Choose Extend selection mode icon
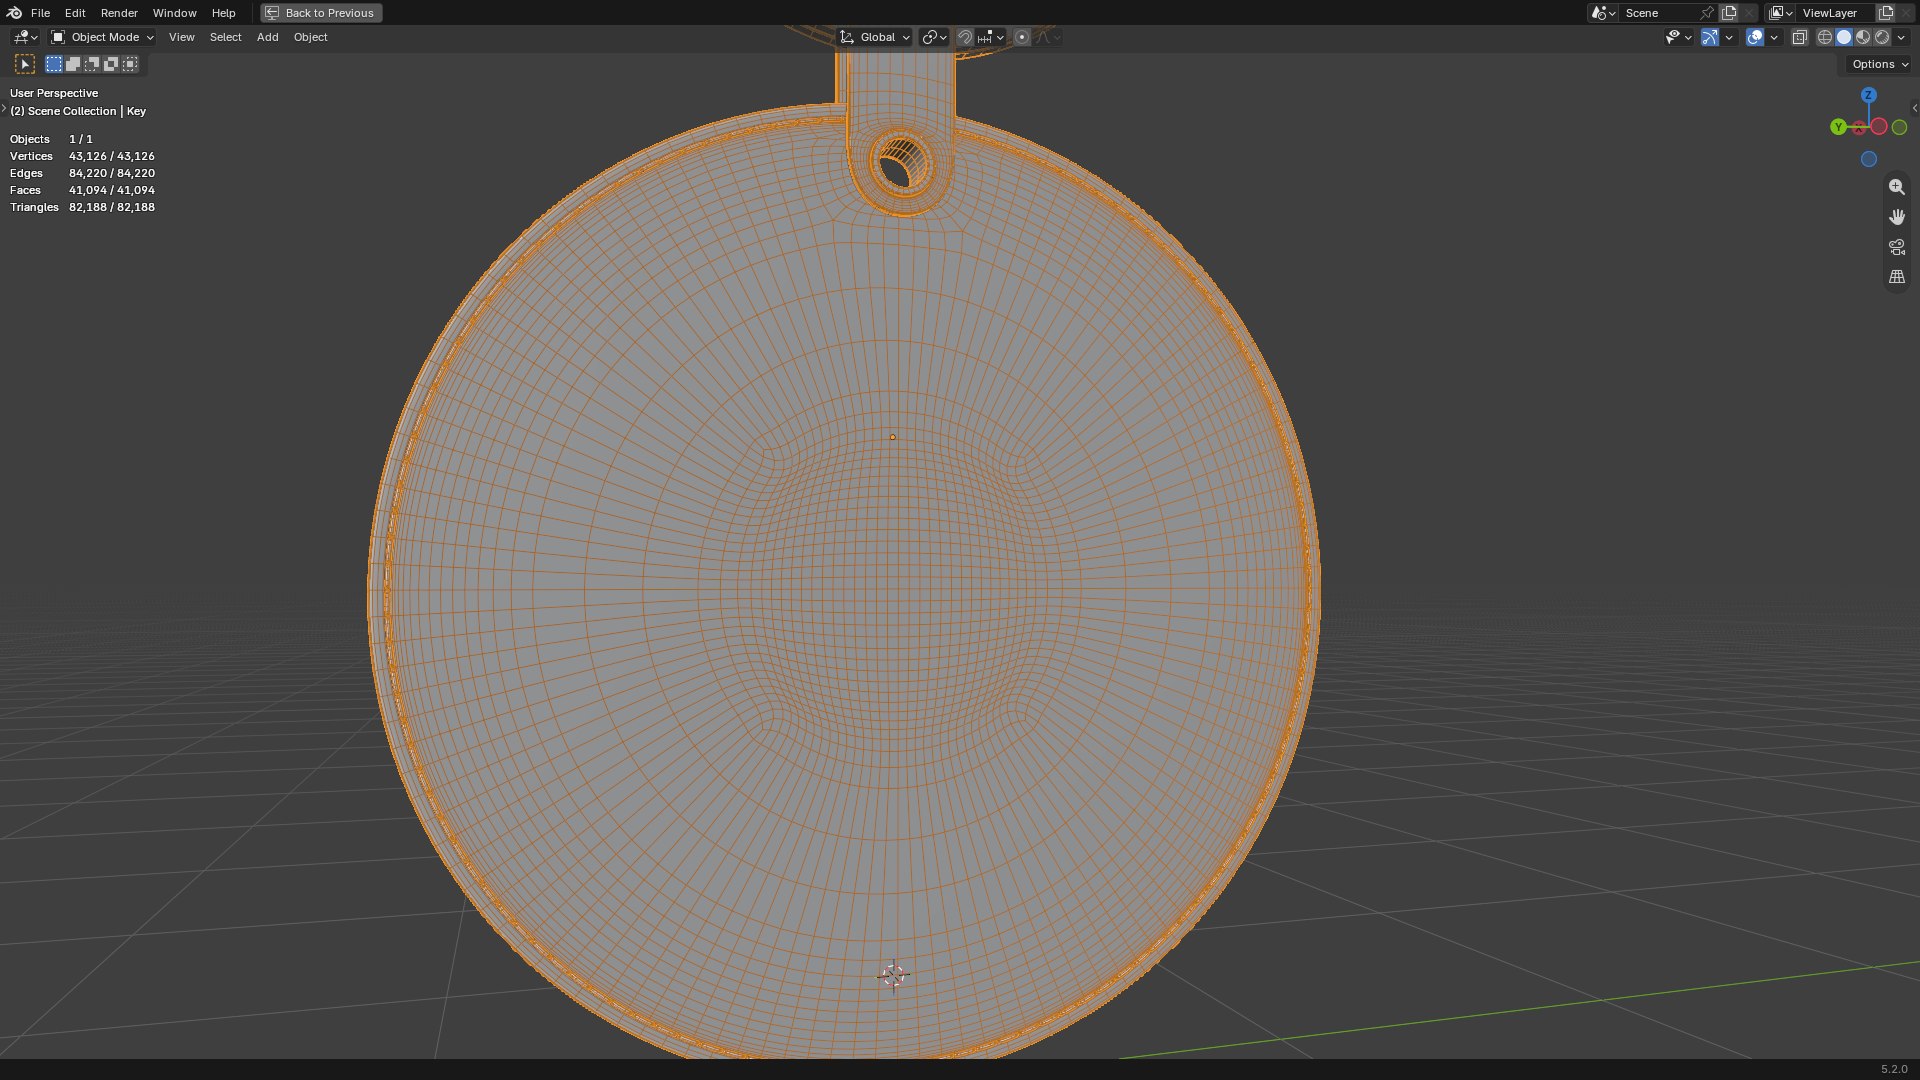Screen dimensions: 1920x1080 (x=73, y=64)
